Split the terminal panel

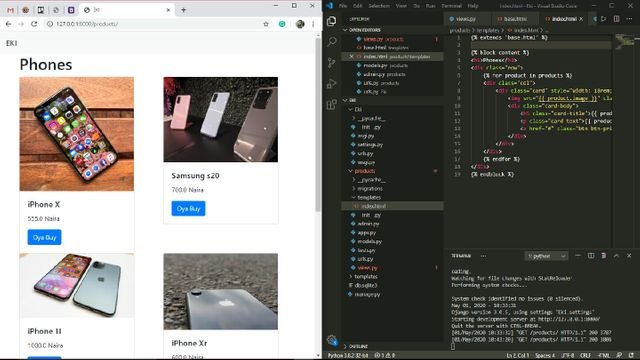click(x=591, y=256)
